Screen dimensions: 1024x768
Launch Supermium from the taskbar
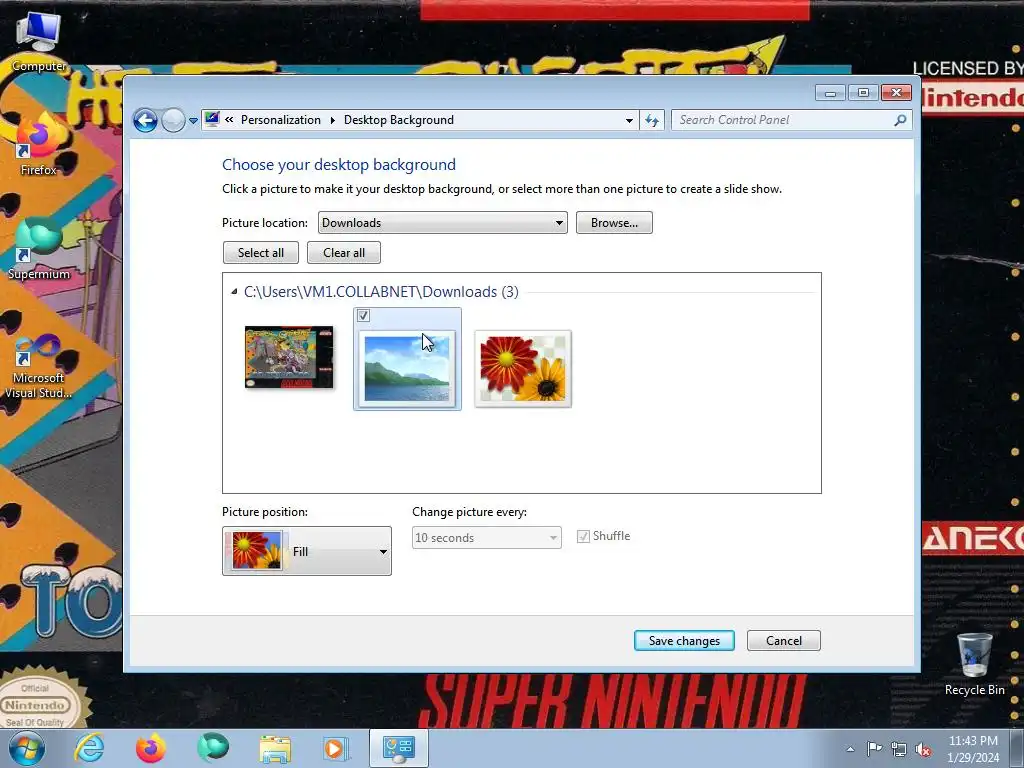[213, 748]
